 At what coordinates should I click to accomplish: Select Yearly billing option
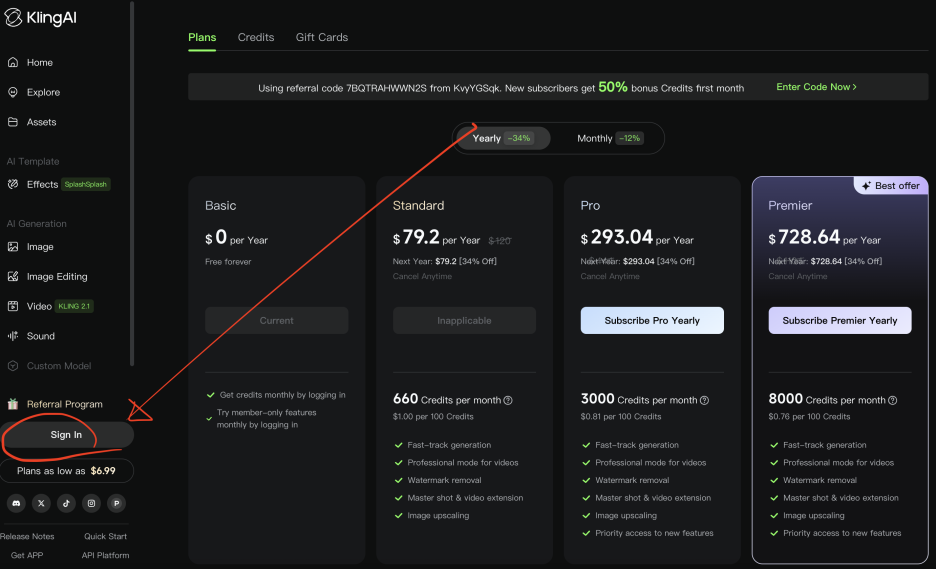502,139
